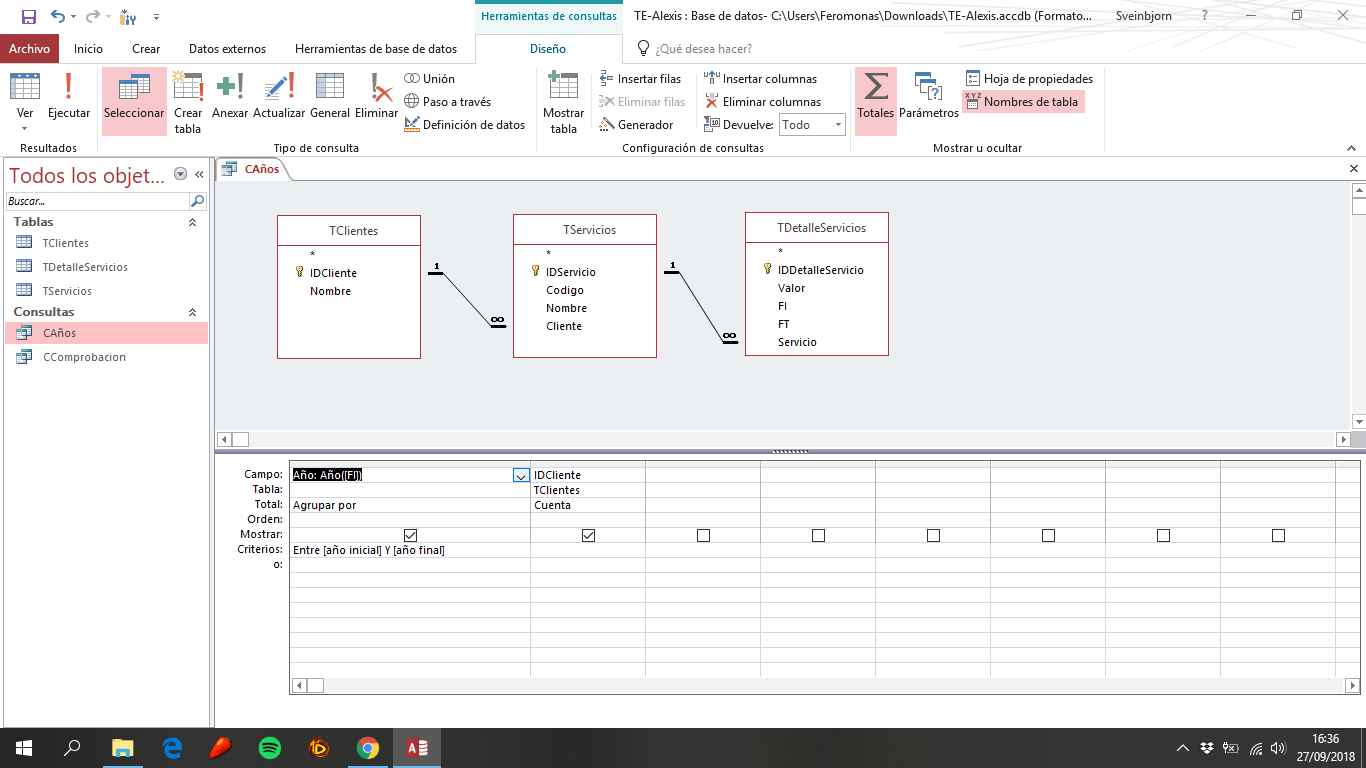Click the Ejecutar run query icon
This screenshot has width=1366, height=768.
click(68, 98)
